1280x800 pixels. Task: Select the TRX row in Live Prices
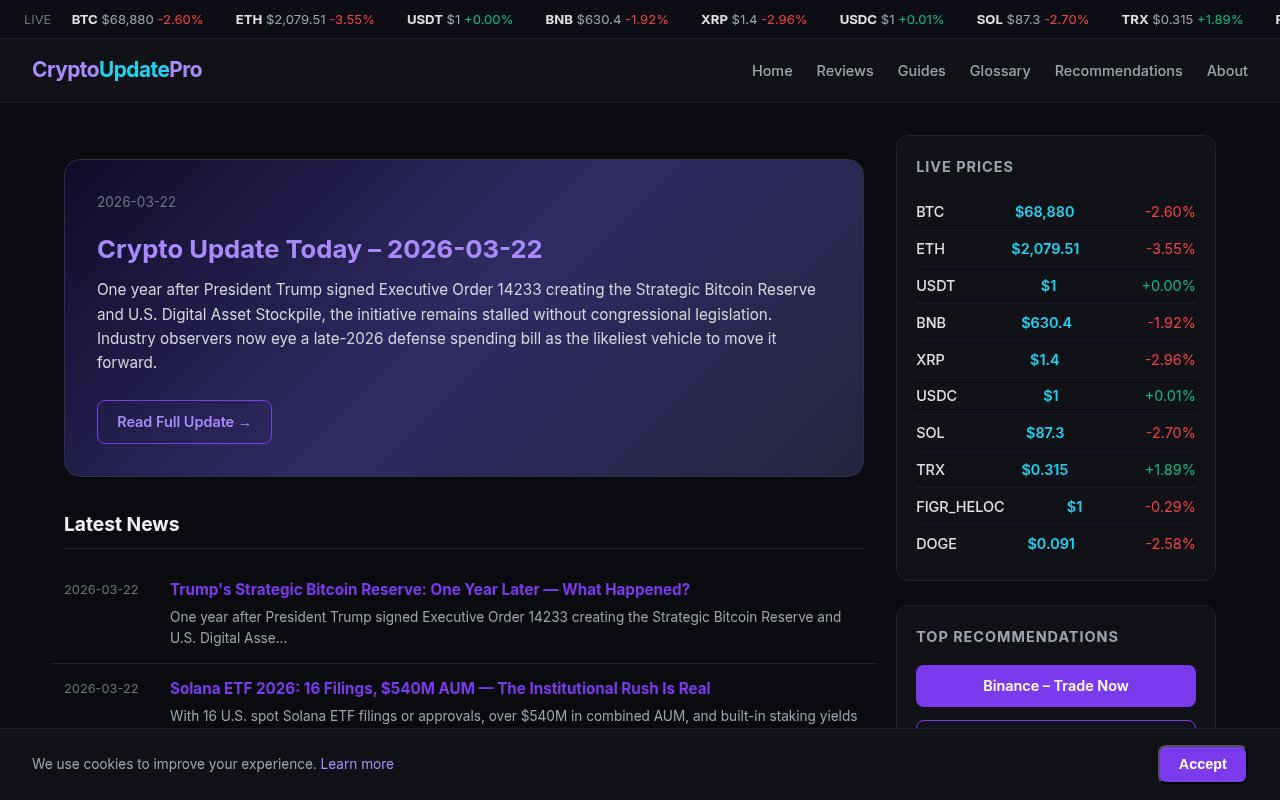(1055, 470)
